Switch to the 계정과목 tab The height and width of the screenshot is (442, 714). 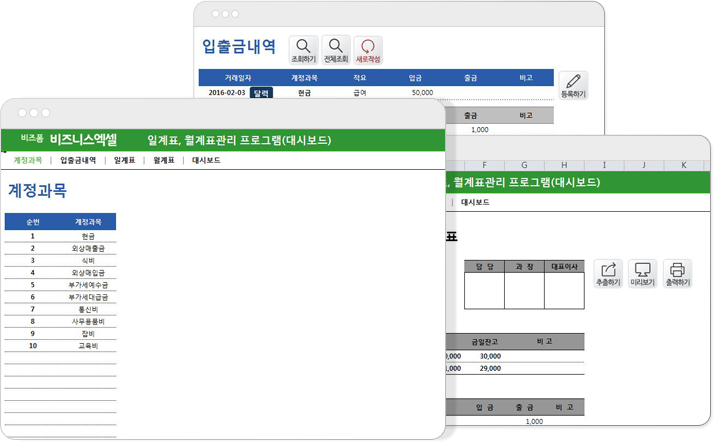tap(28, 160)
